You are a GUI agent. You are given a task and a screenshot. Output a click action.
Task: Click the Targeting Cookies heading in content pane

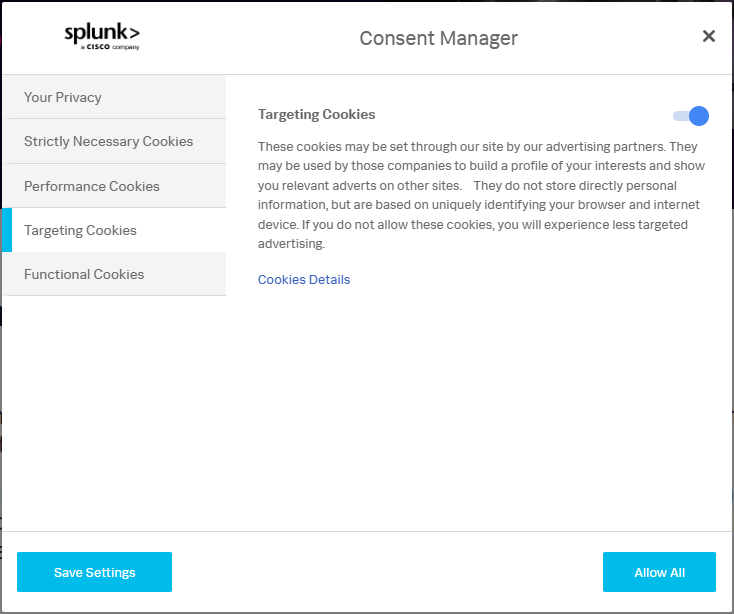pos(316,114)
